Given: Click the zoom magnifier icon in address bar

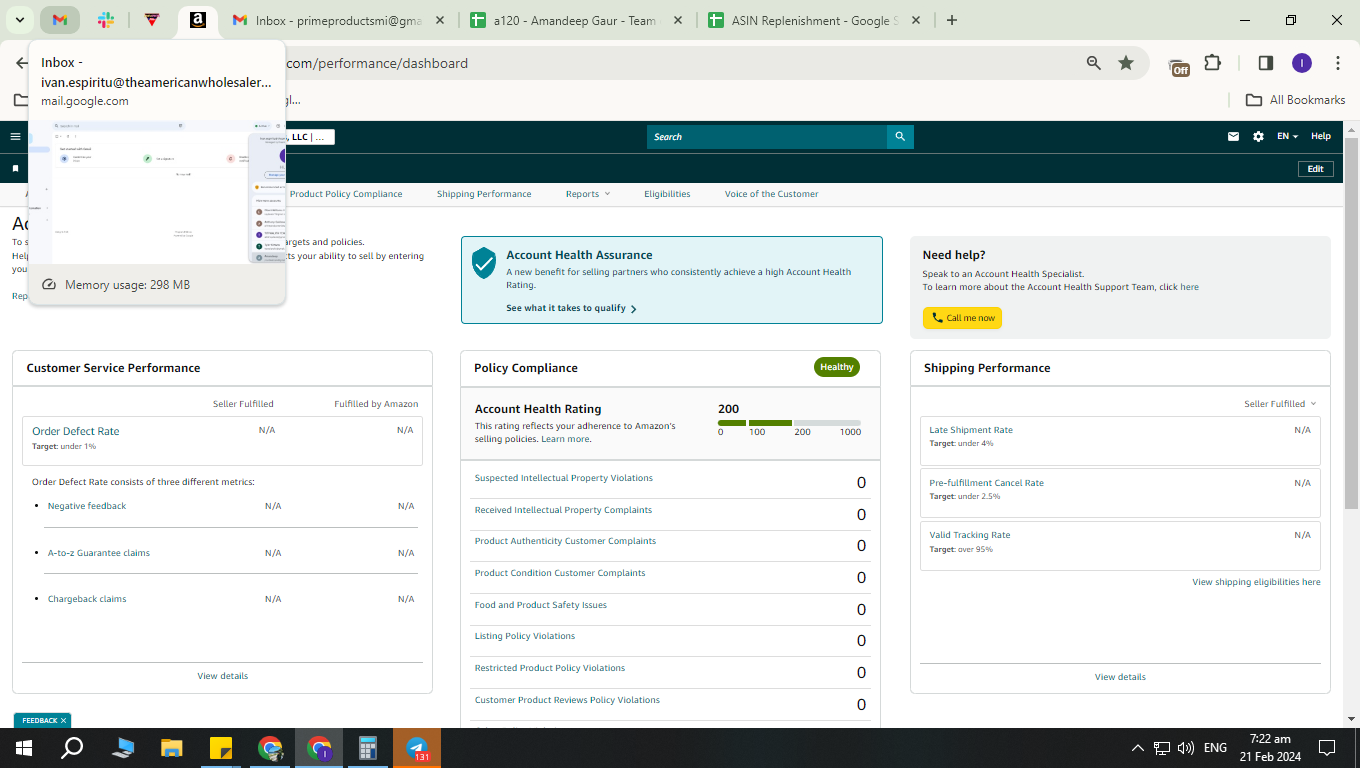Looking at the screenshot, I should pyautogui.click(x=1094, y=63).
